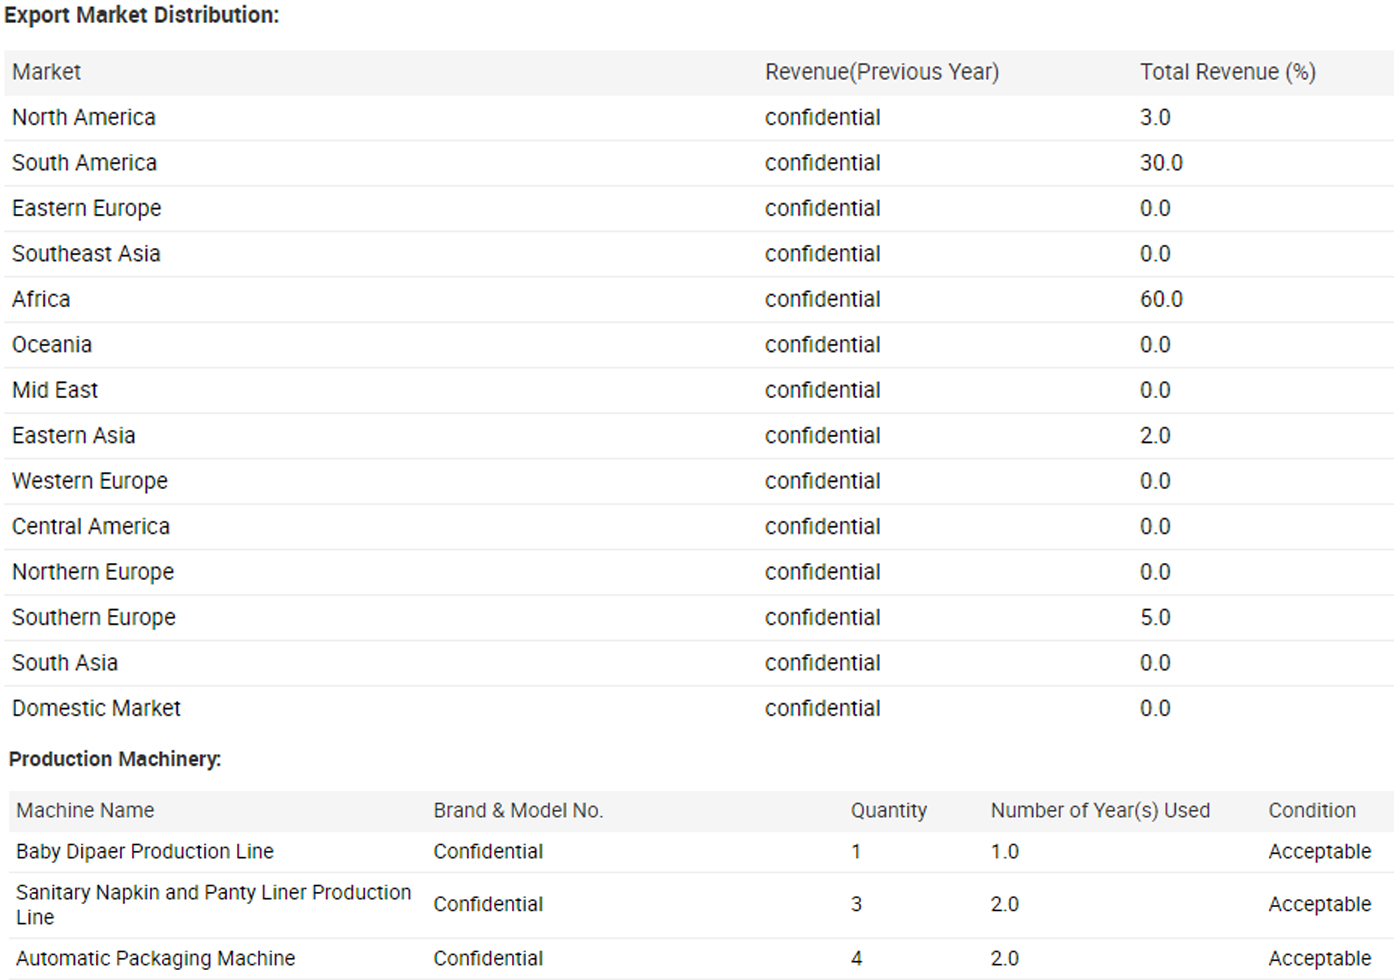Select the Southeast Asia row label

click(86, 254)
